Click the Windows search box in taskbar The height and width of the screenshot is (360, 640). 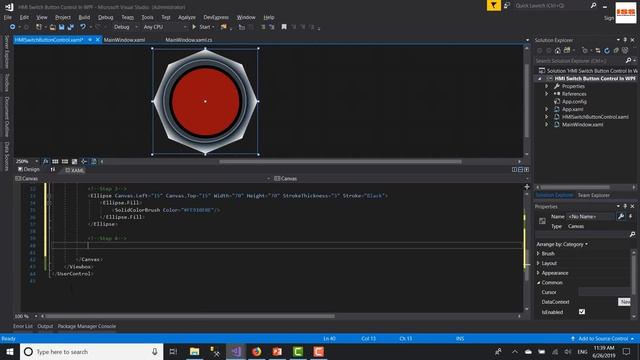pyautogui.click(x=91, y=351)
